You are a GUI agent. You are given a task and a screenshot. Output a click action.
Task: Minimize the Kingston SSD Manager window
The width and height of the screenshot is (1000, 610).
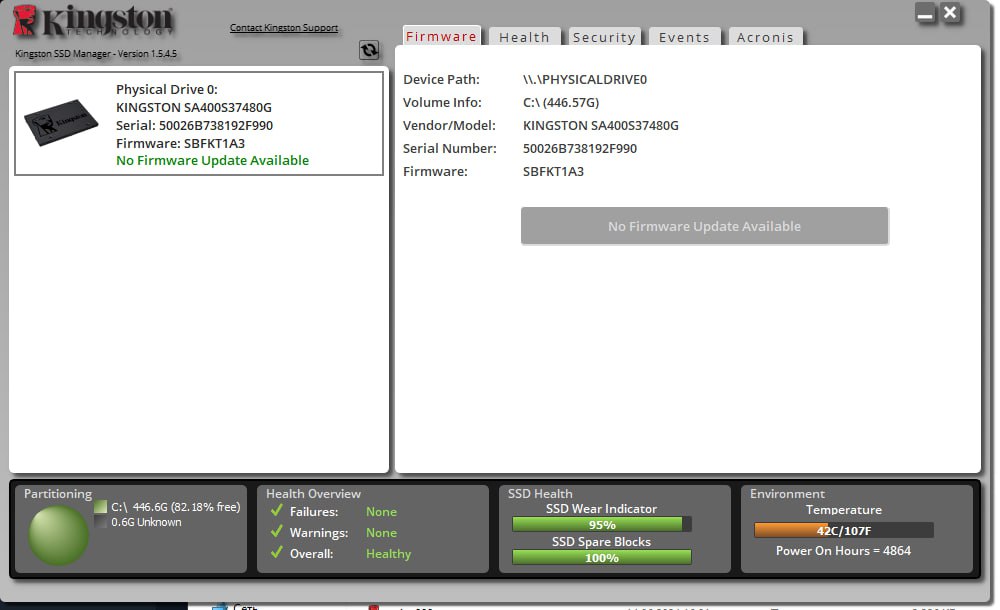pos(925,13)
